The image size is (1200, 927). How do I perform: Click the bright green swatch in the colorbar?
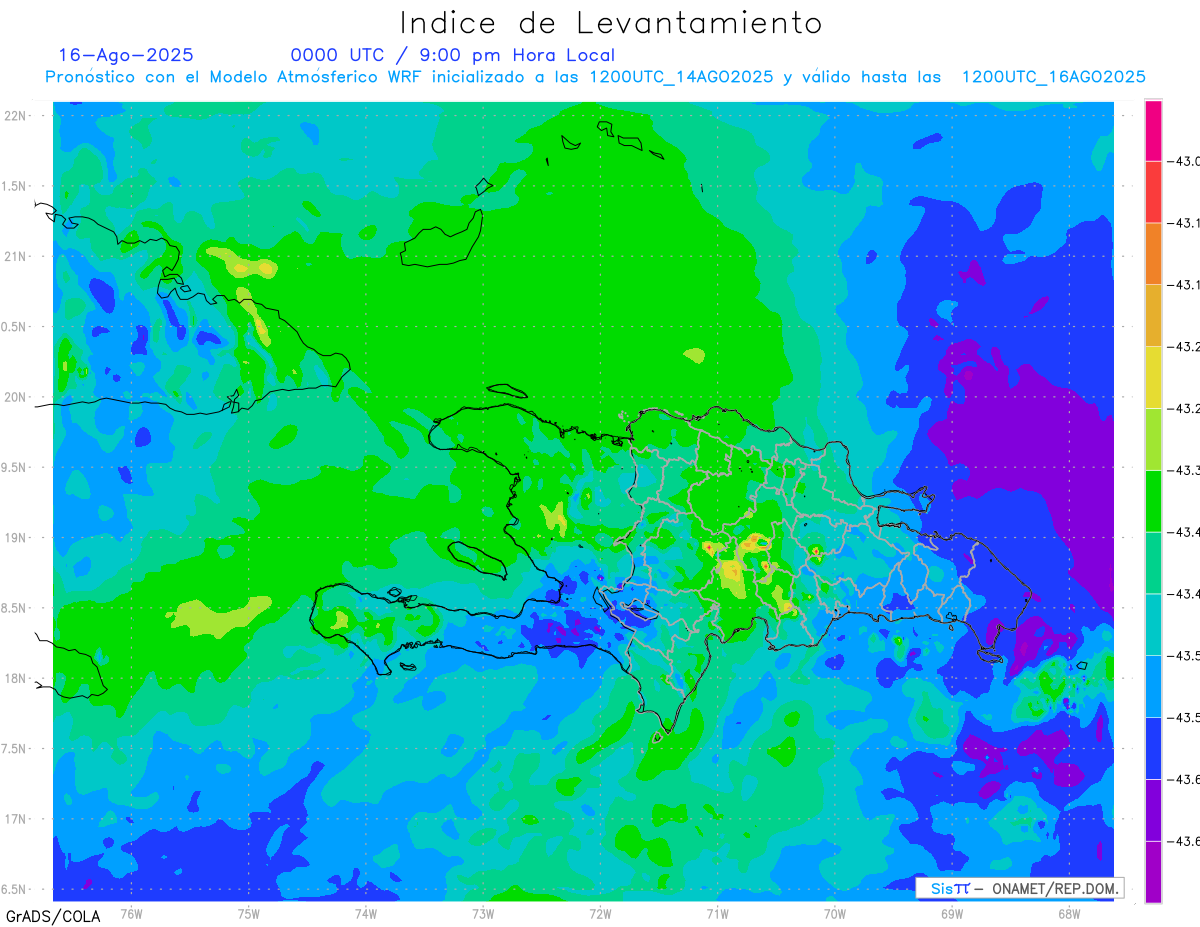(1153, 501)
